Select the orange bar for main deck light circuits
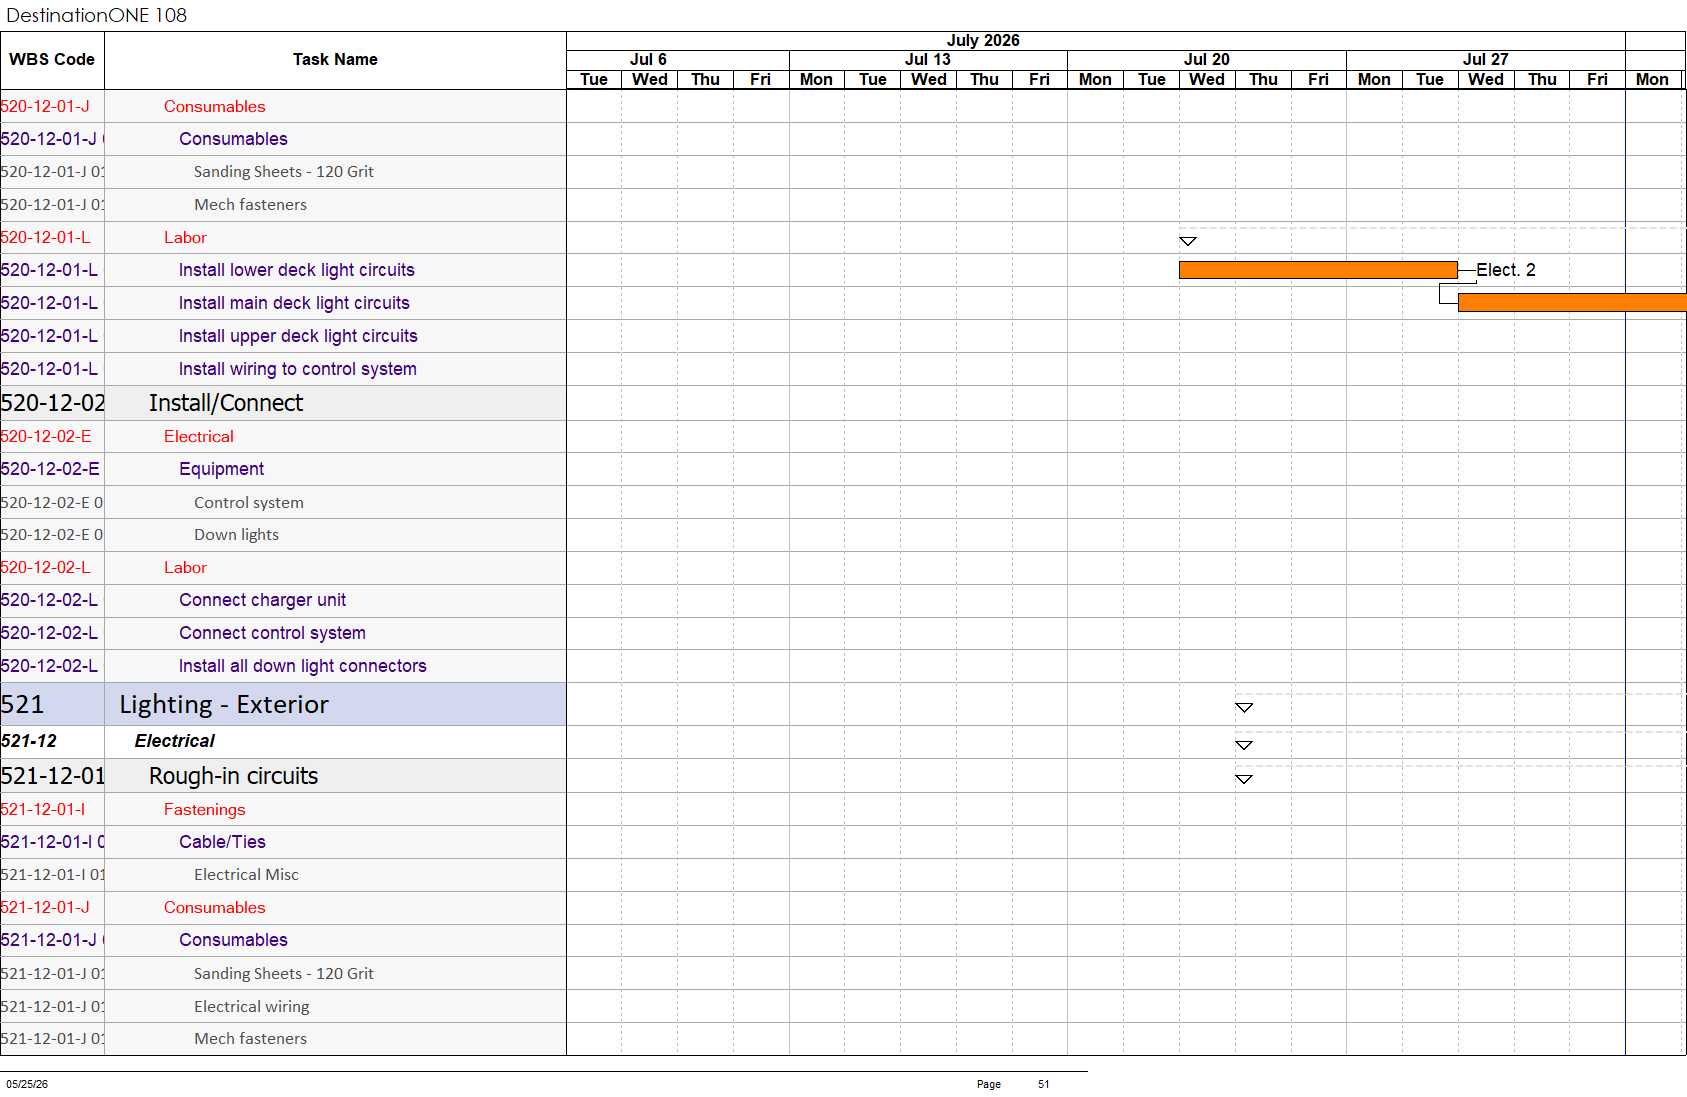This screenshot has height=1097, width=1687. 1572,303
